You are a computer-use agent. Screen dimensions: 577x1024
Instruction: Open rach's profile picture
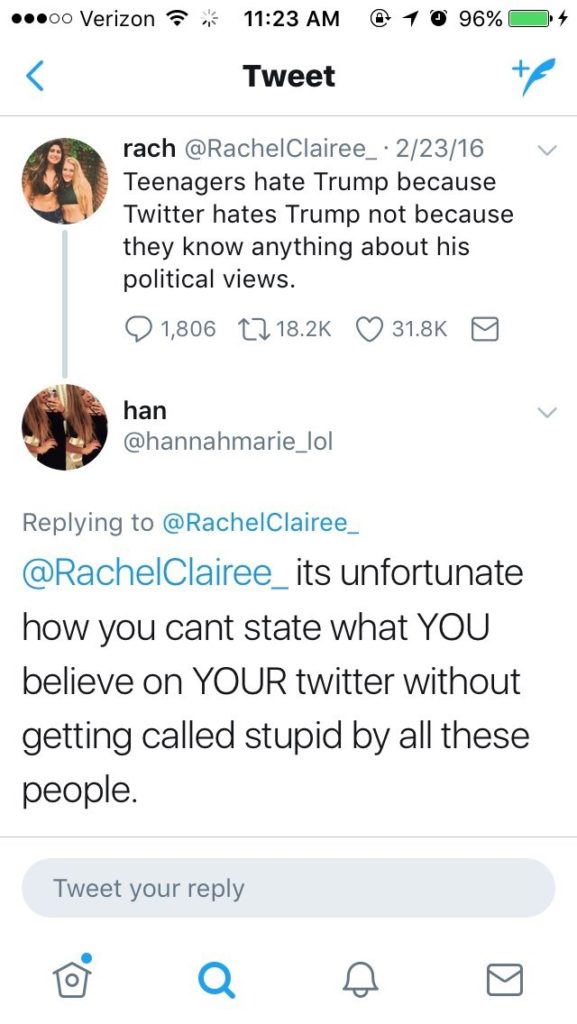65,181
